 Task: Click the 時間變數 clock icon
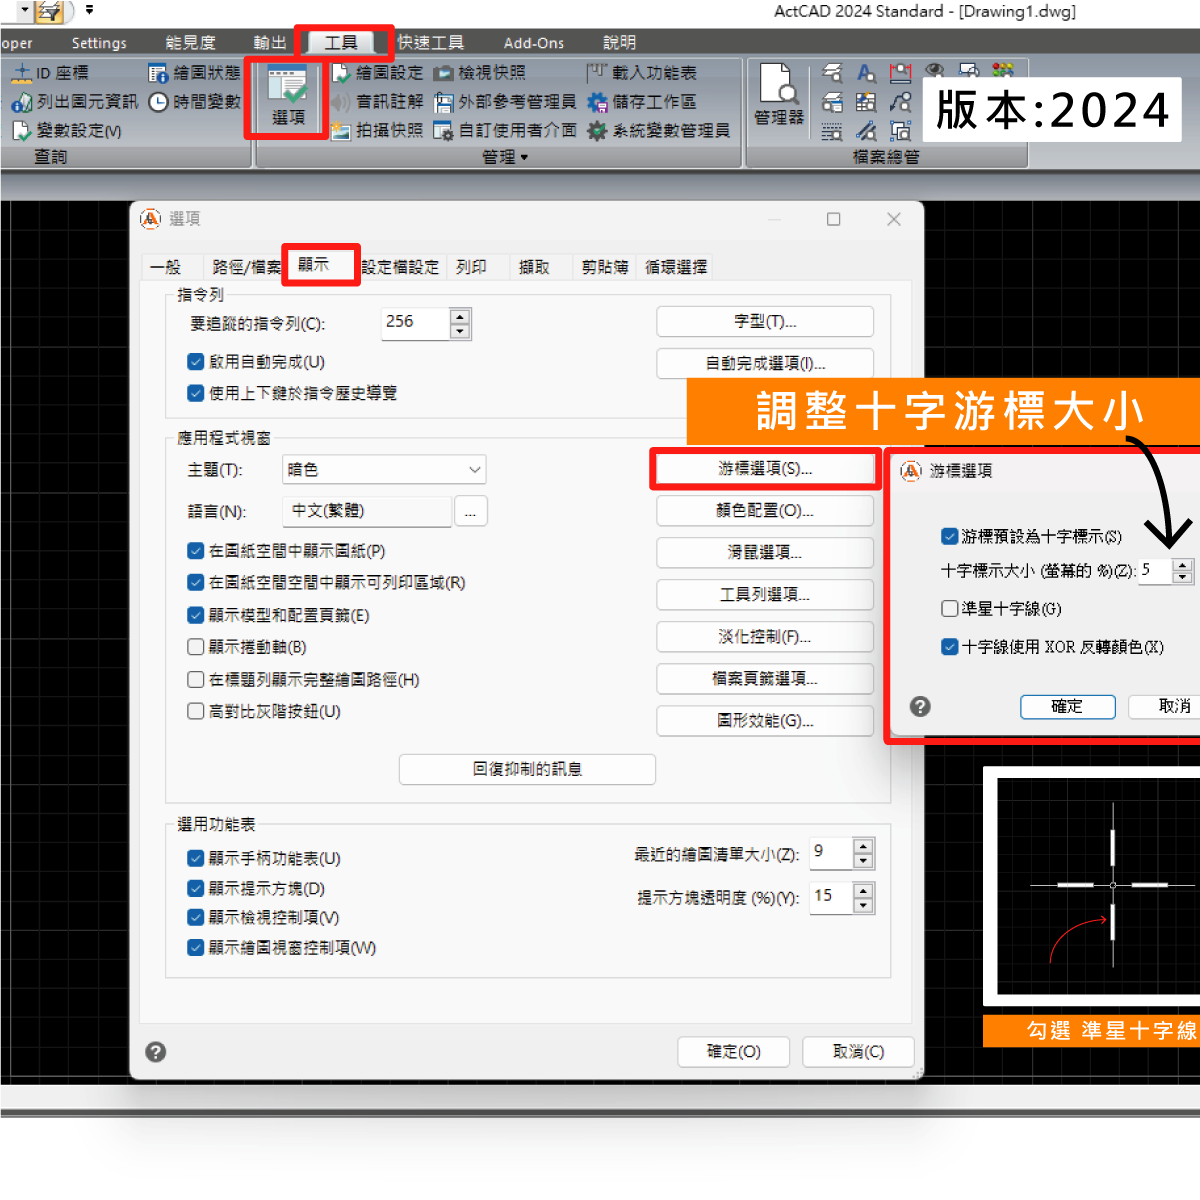pos(158,102)
